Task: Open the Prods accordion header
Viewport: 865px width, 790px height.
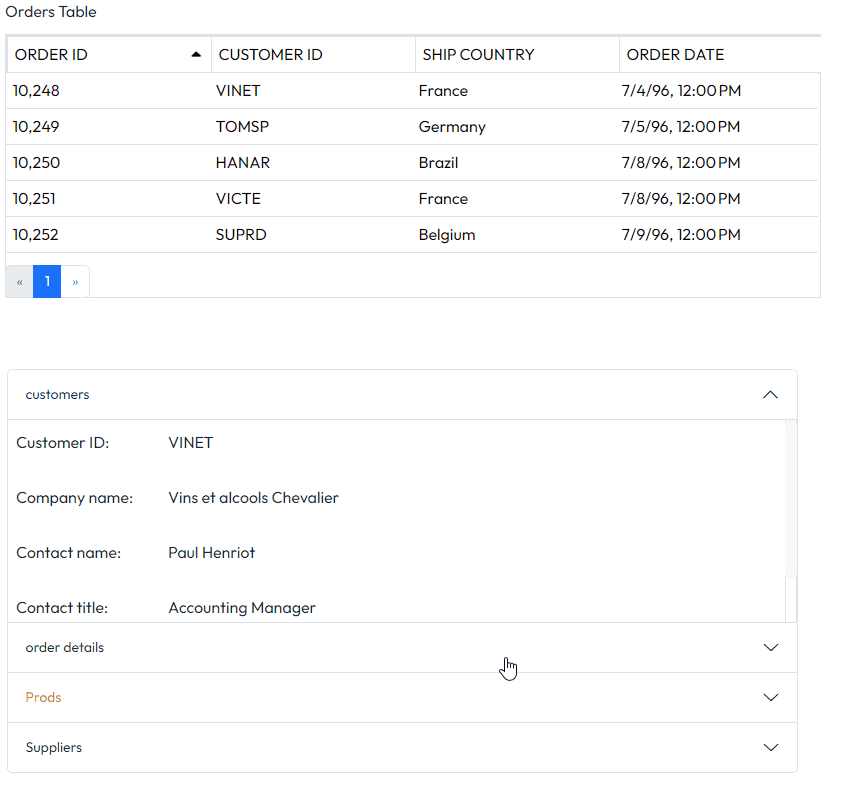Action: tap(402, 697)
